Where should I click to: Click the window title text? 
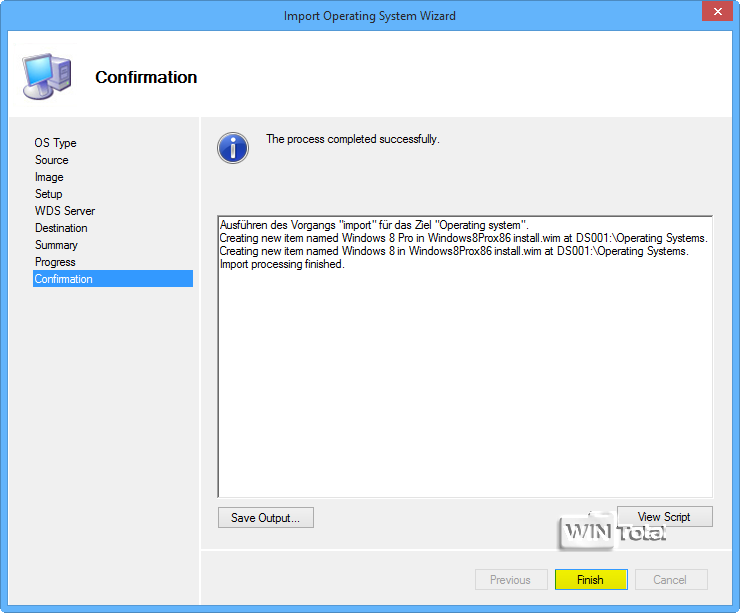tap(370, 16)
